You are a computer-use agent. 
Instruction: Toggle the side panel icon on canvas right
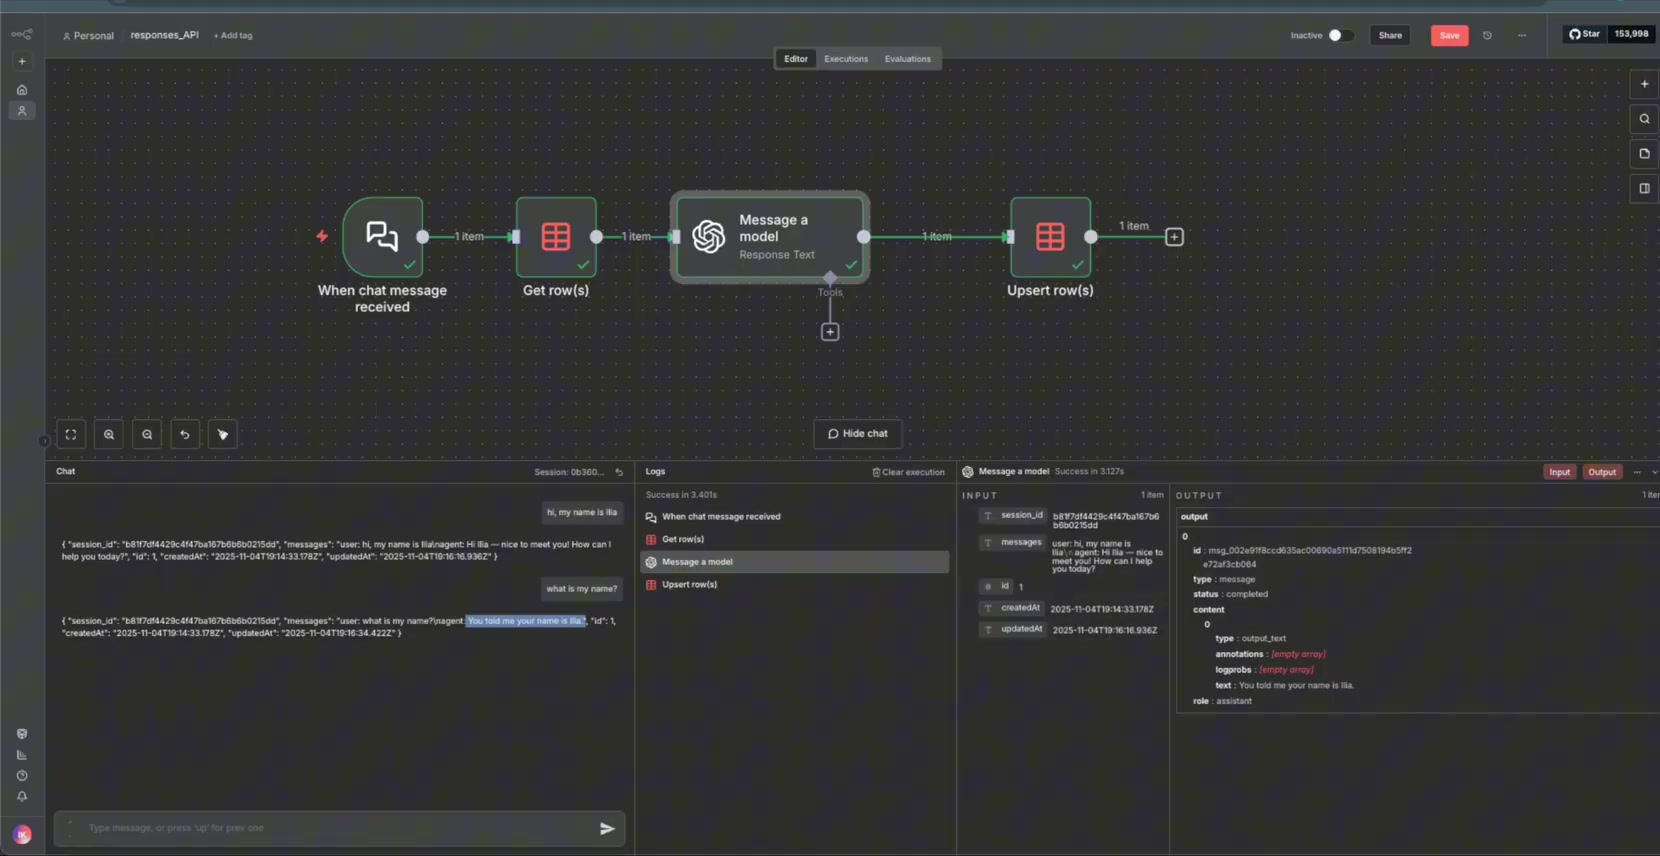(x=1644, y=188)
